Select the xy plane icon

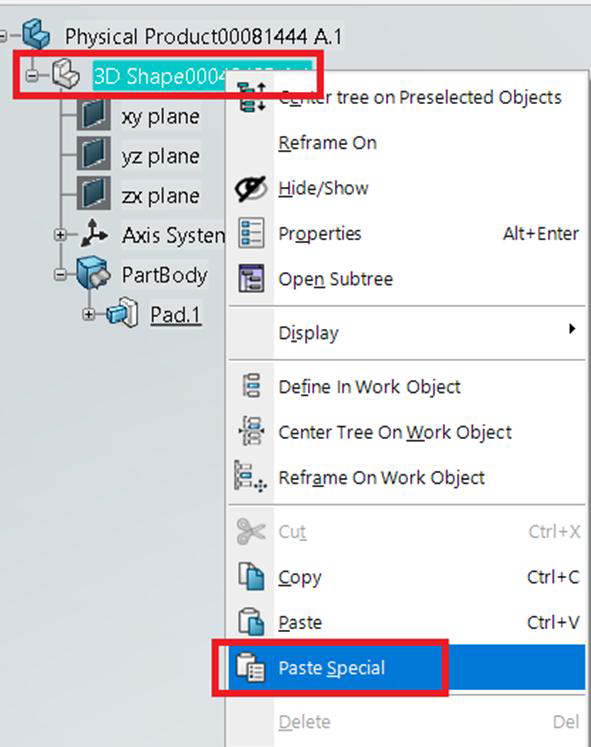[x=93, y=115]
